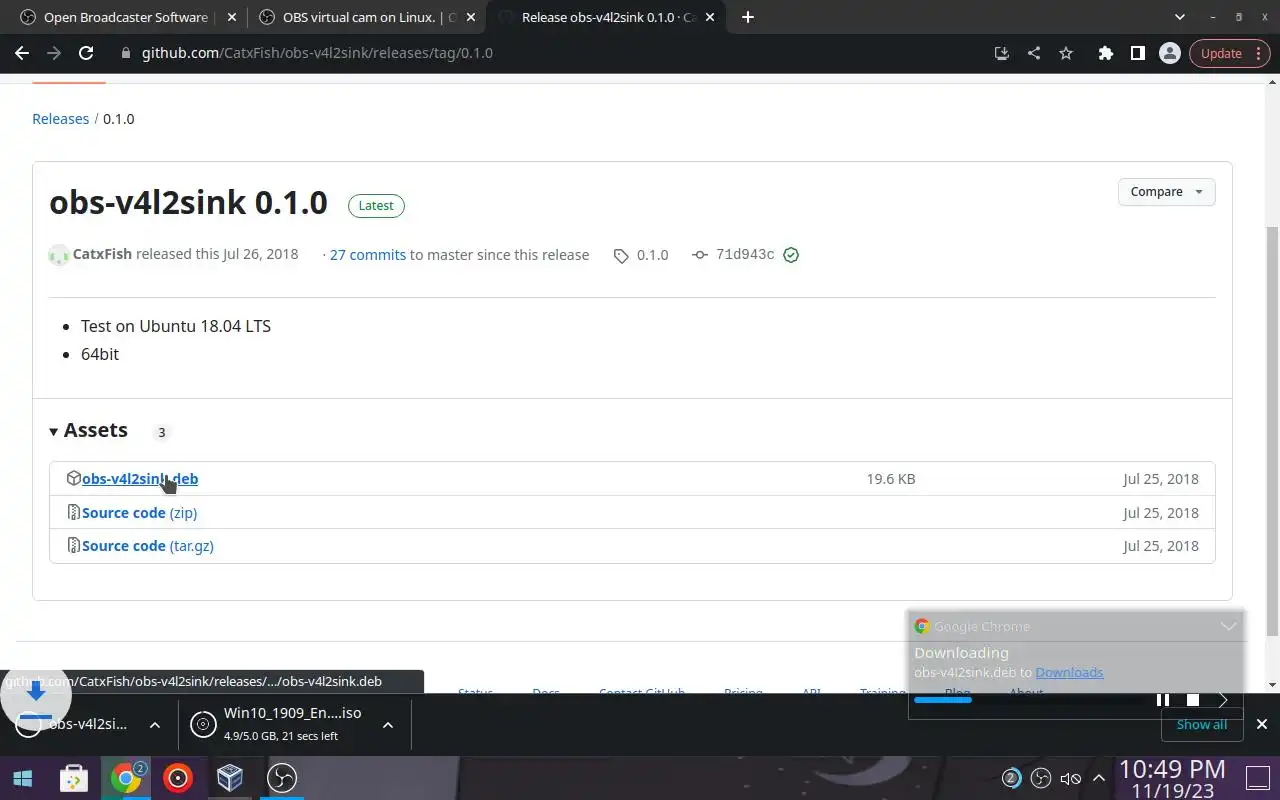Click the 0.1.0 tag link
Image resolution: width=1280 pixels, height=800 pixels.
click(x=642, y=255)
